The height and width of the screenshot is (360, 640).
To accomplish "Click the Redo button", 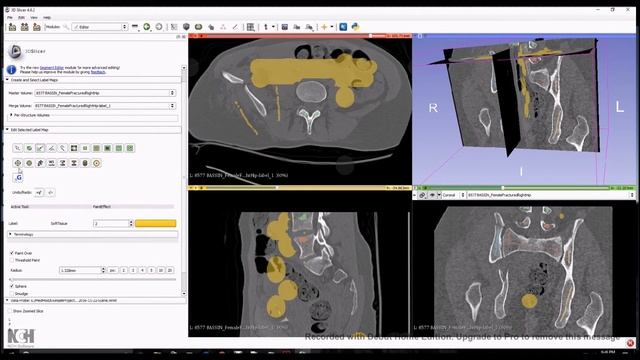I will pos(51,192).
